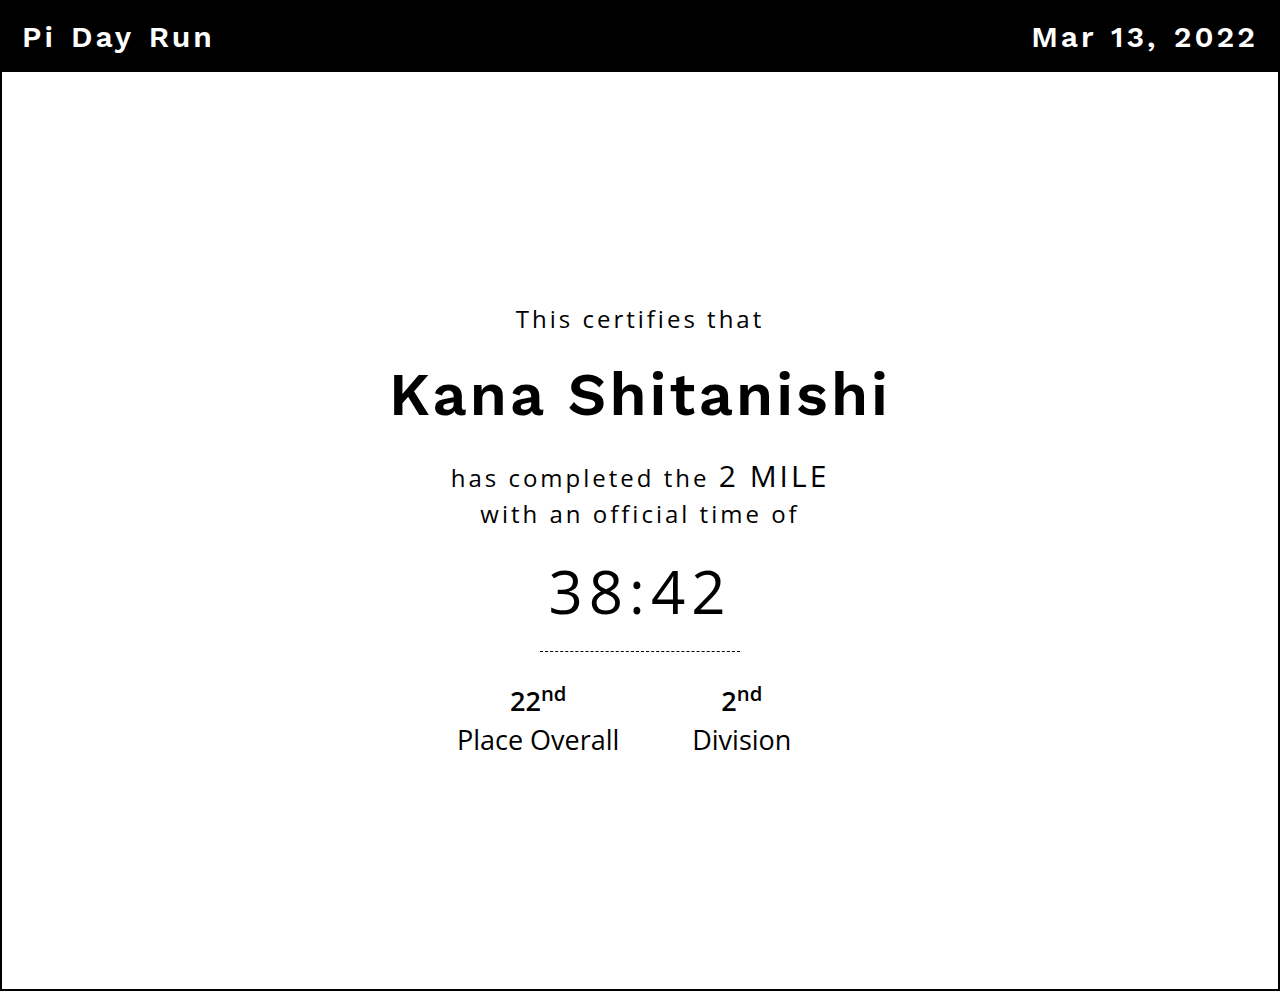Click the first name Kana
Viewport: 1280px width, 991px height.
(x=467, y=395)
